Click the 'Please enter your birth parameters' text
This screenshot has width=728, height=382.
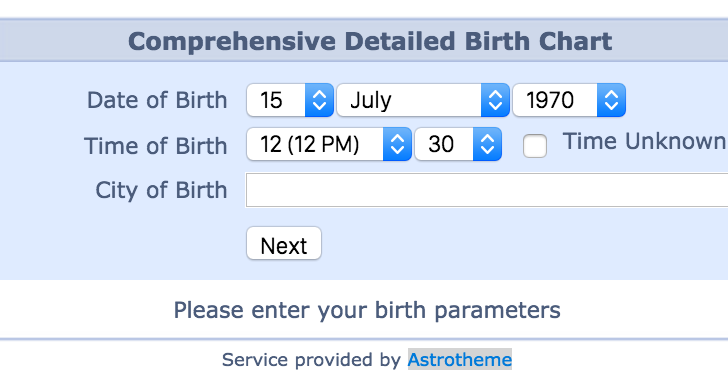tap(367, 310)
